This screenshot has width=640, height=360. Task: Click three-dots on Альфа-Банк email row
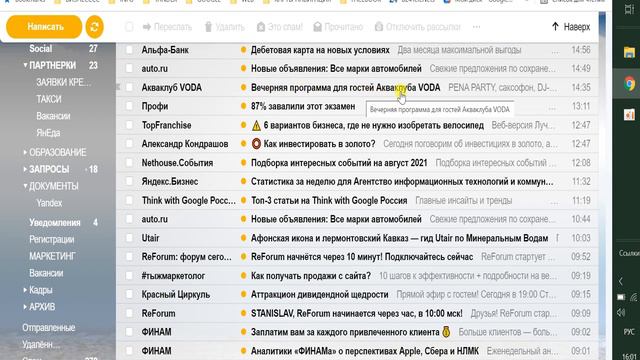coord(554,52)
